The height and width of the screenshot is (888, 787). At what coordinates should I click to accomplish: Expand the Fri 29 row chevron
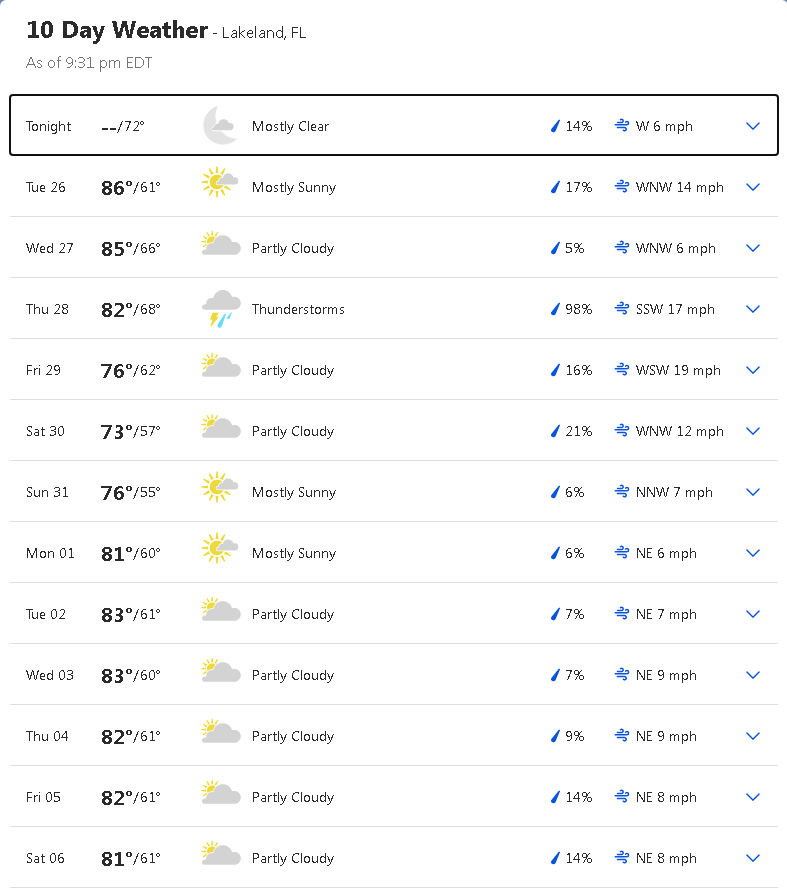[x=753, y=370]
